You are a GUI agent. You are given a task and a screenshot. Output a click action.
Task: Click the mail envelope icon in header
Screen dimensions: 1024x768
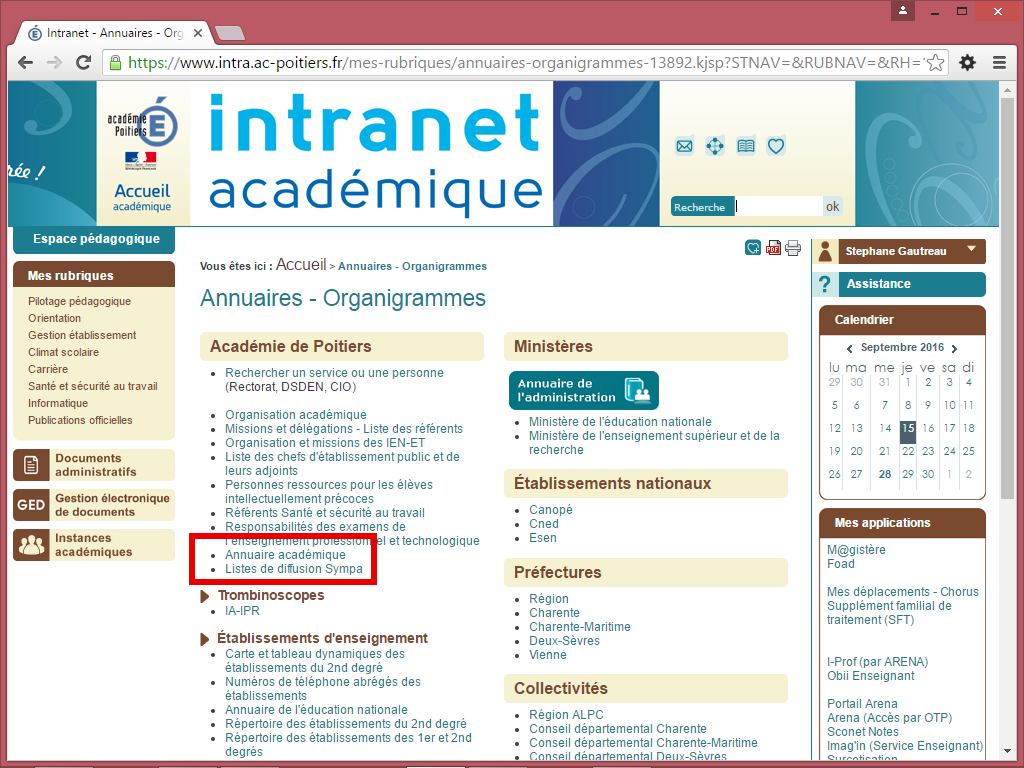point(684,146)
